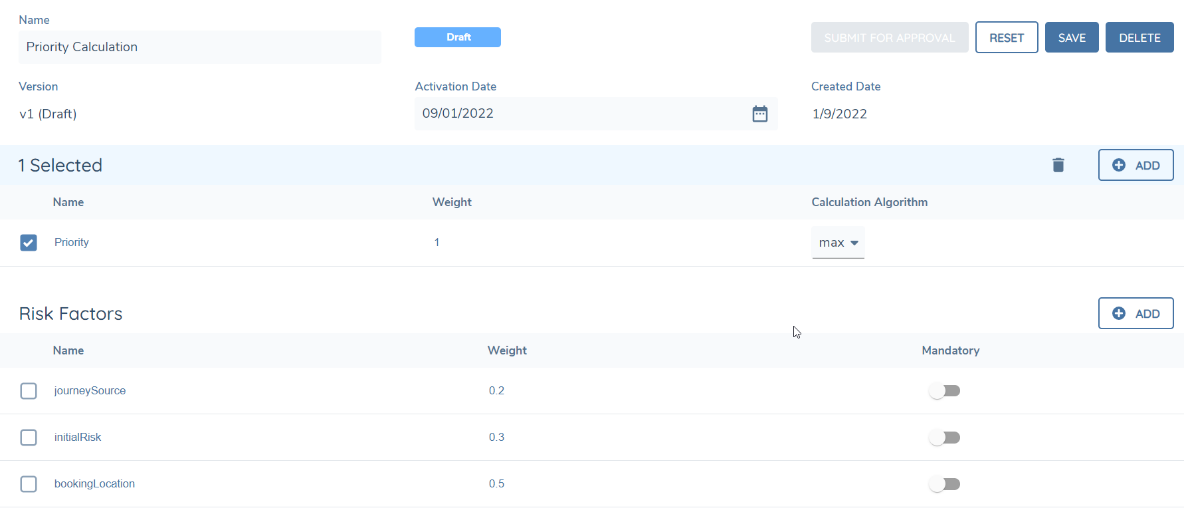1184x522 pixels.
Task: Open the journeySource risk factor link
Action: pos(90,391)
